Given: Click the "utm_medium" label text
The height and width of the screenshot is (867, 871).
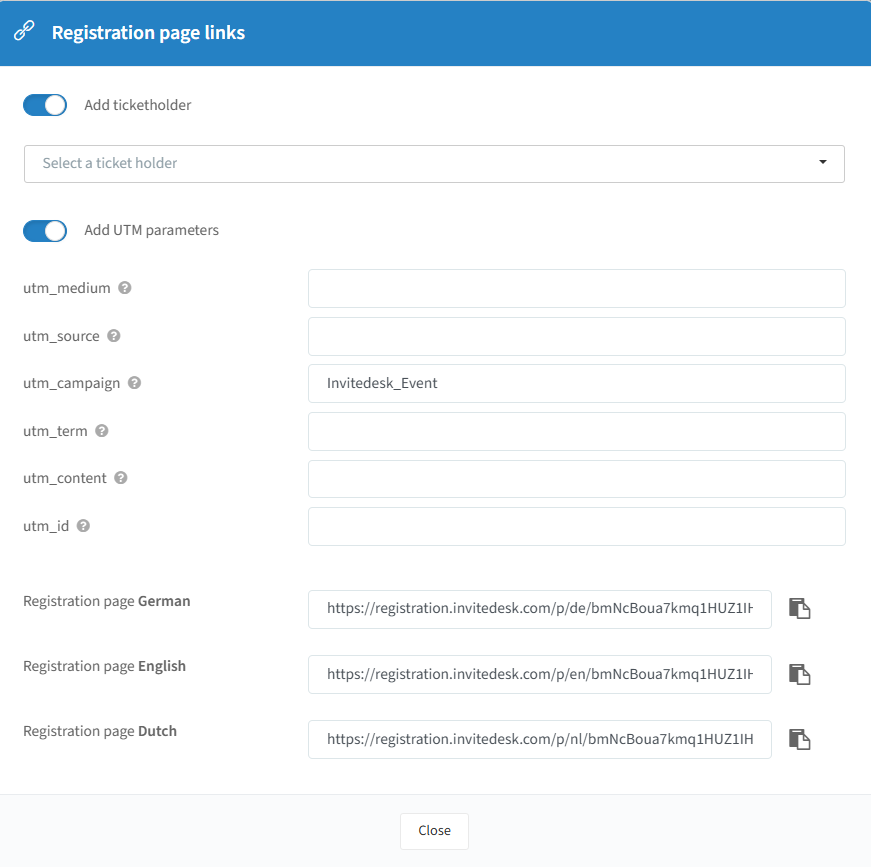Looking at the screenshot, I should coord(67,288).
